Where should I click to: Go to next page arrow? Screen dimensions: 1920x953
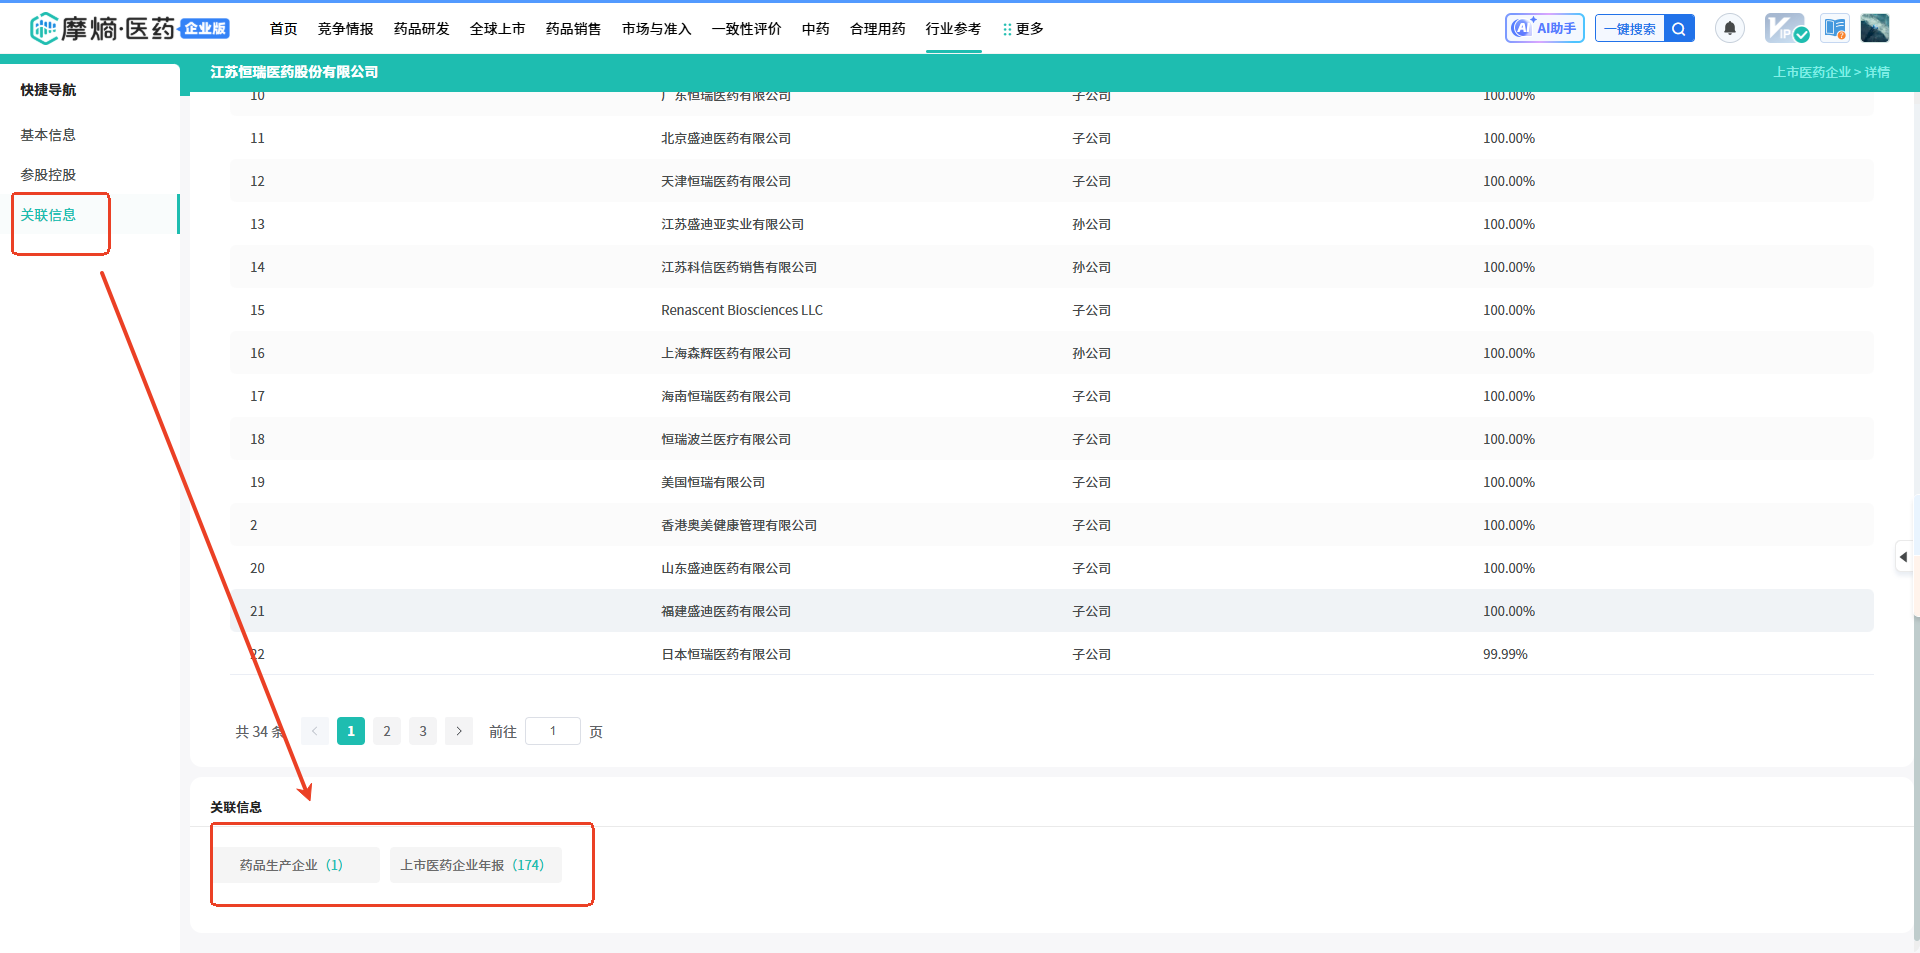click(459, 731)
